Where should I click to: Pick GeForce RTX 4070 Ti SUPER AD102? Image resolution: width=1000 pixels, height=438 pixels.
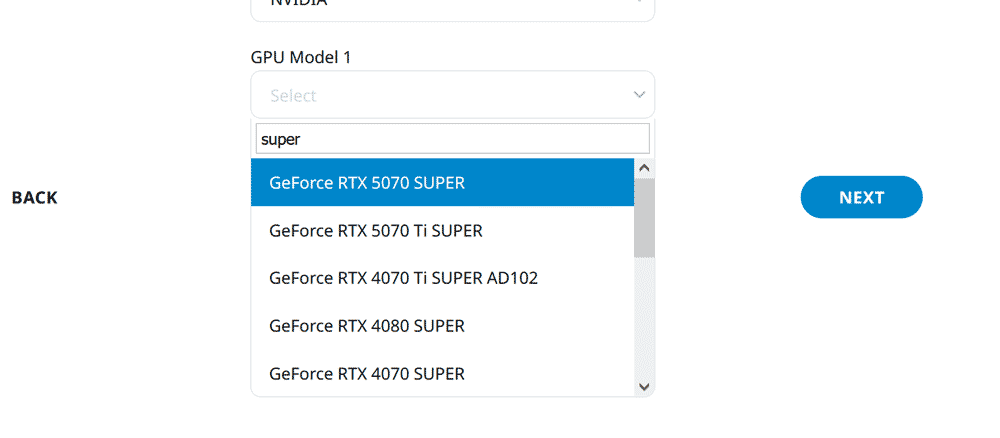[x=403, y=278]
